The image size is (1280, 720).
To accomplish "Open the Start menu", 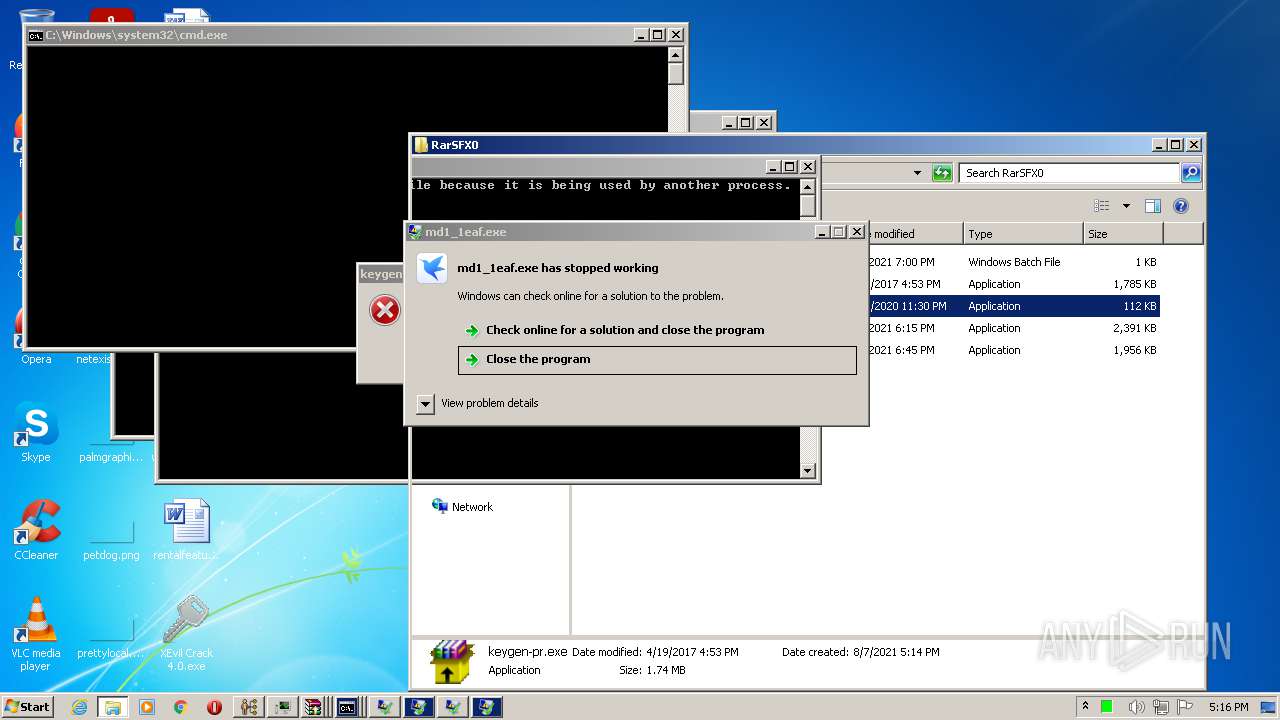I will 28,706.
